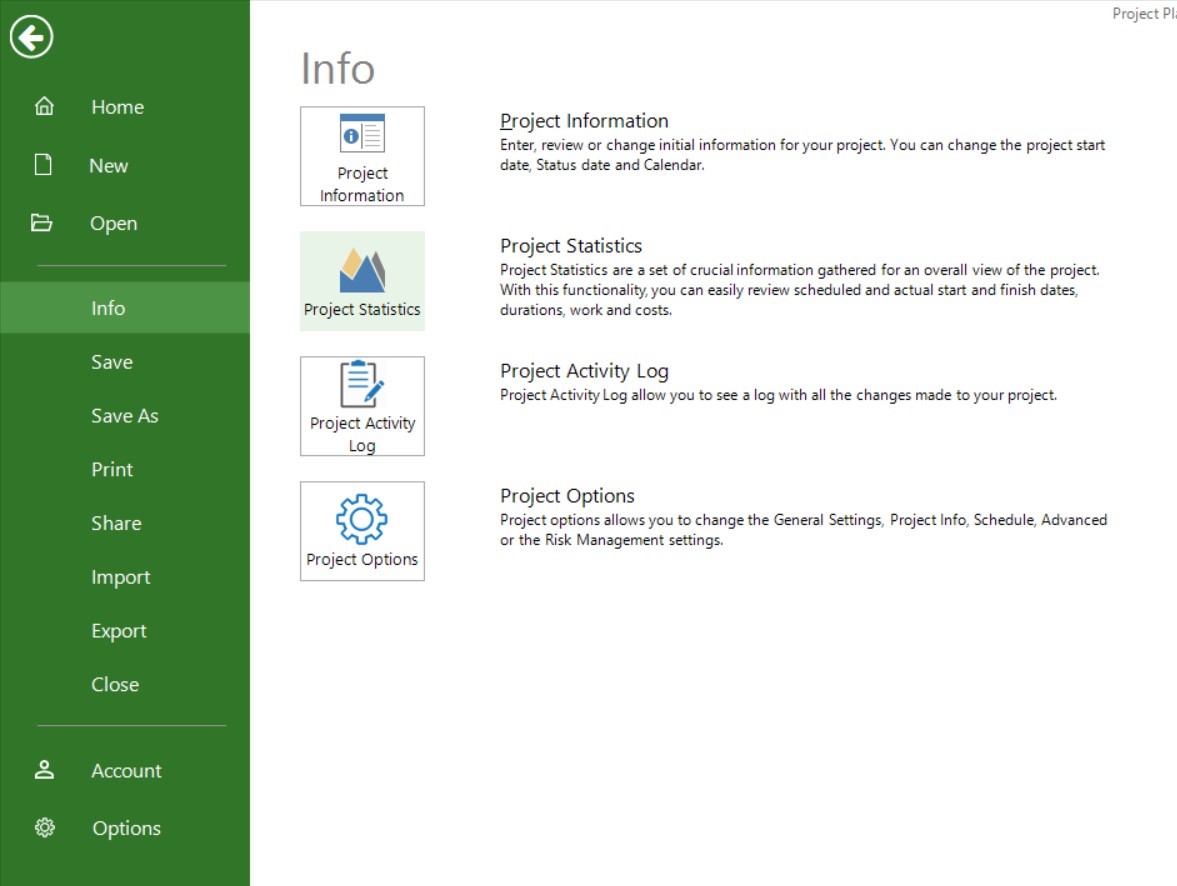This screenshot has width=1177, height=886.
Task: Open the Print menu item
Action: (x=112, y=469)
